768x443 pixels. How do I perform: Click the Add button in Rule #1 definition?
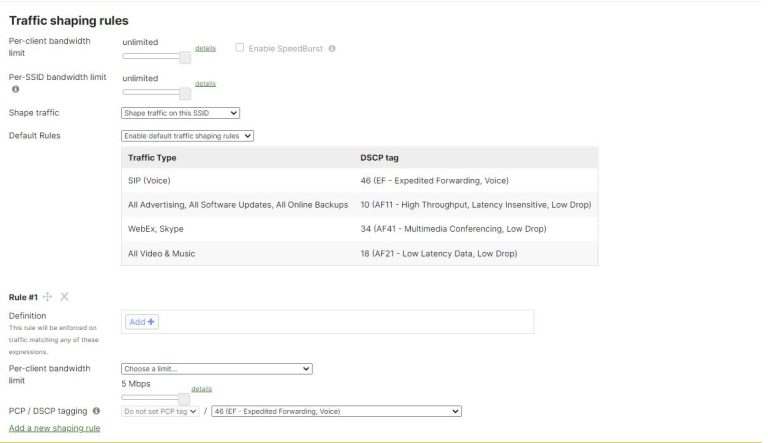coord(142,322)
